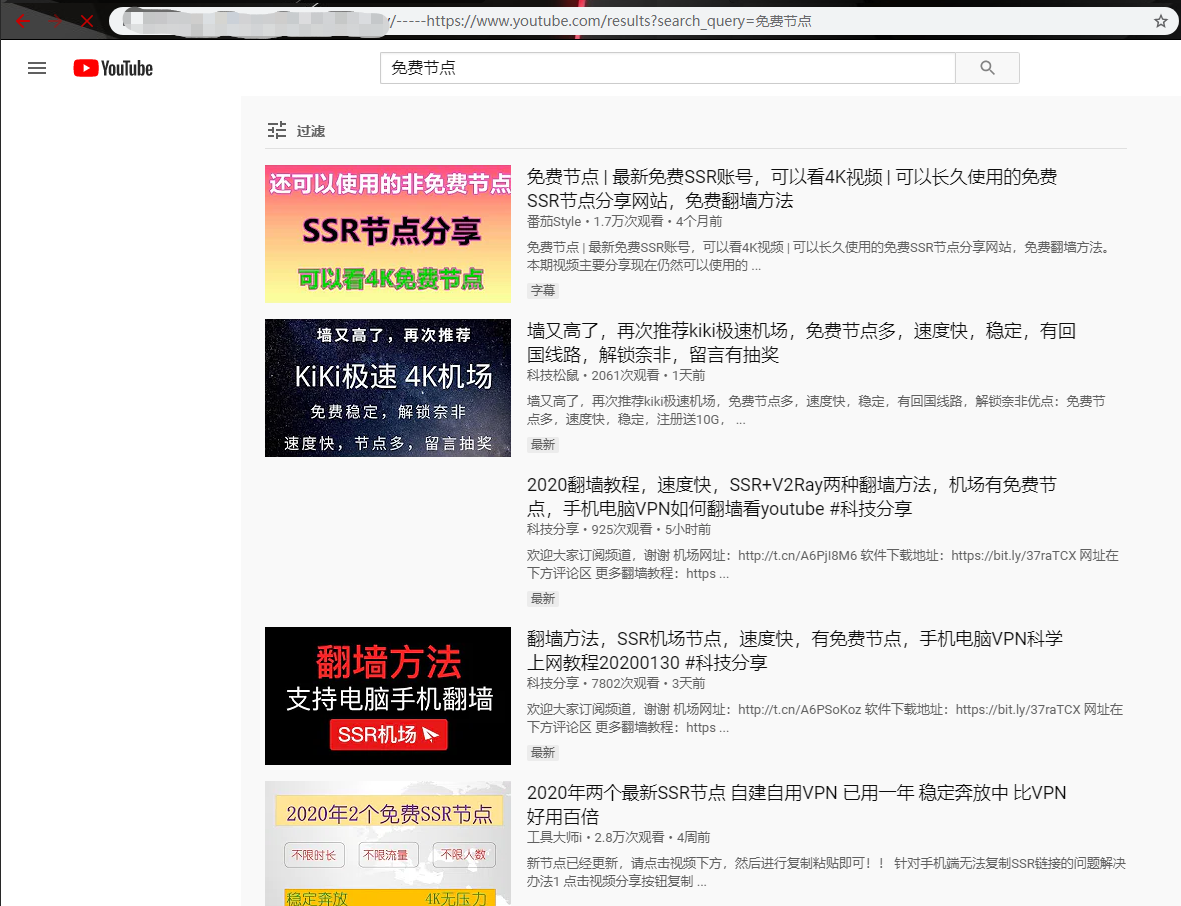Click the 1.7万次观看 view count
This screenshot has height=906, width=1181.
click(628, 221)
